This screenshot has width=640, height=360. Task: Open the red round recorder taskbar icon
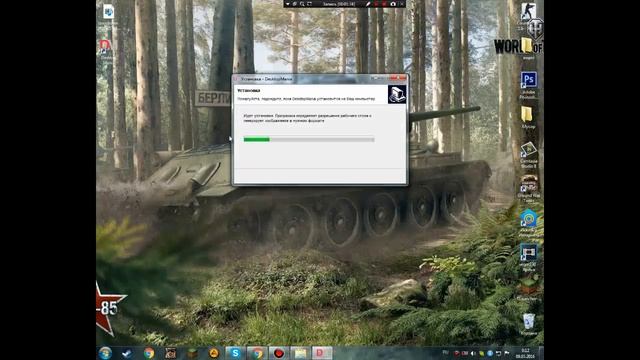pos(279,353)
